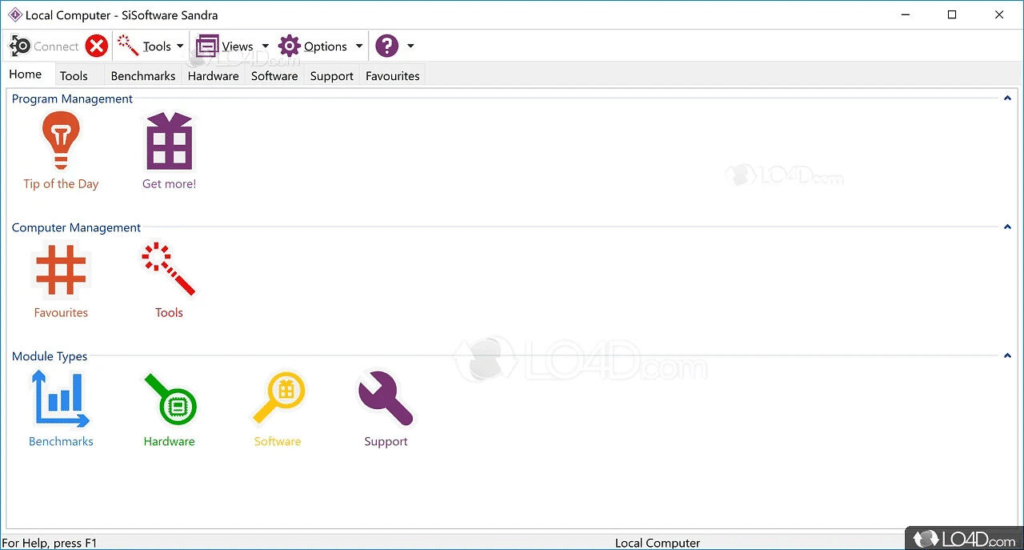Open the Tip of the Day lightbulb icon
The height and width of the screenshot is (550, 1024).
pos(61,140)
